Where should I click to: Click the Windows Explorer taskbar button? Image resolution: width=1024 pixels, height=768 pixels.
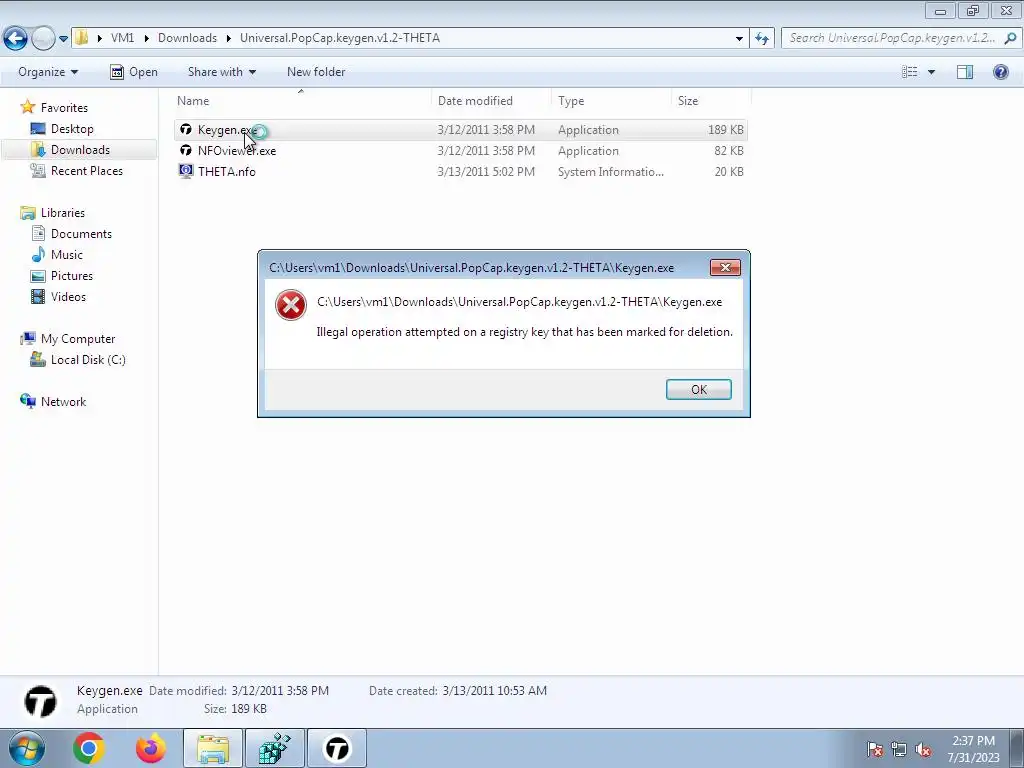[213, 748]
